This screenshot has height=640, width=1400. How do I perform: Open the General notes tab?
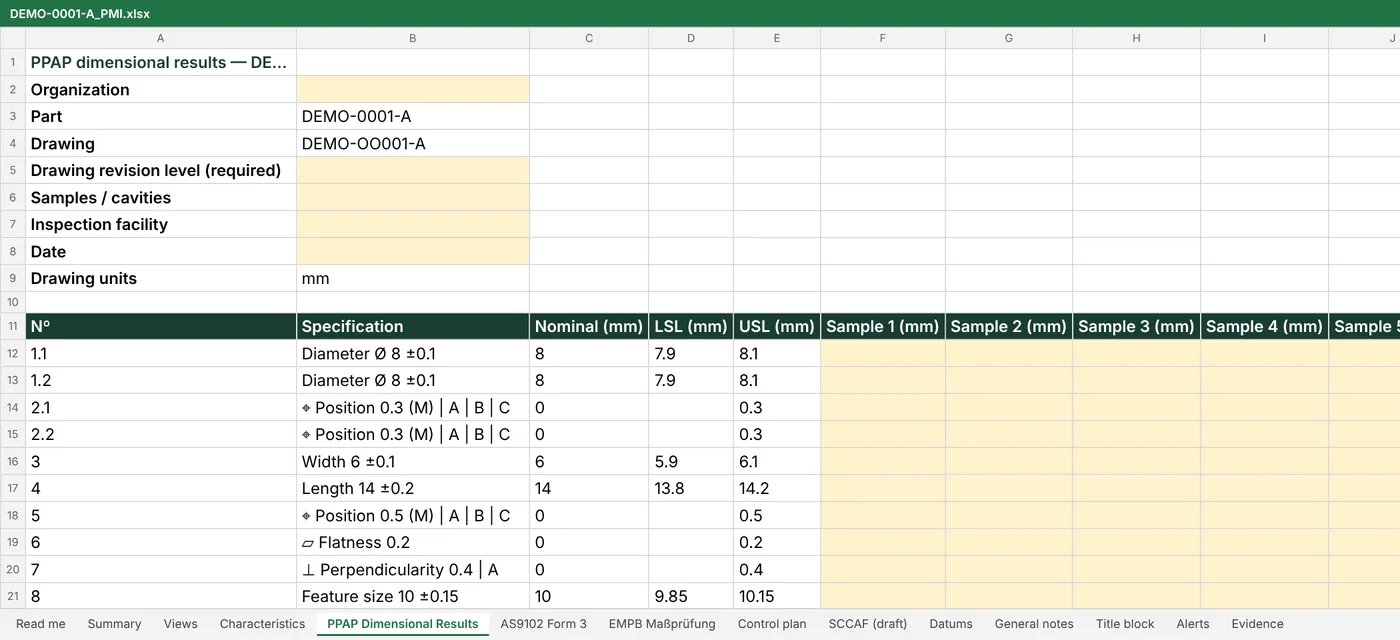tap(1034, 624)
